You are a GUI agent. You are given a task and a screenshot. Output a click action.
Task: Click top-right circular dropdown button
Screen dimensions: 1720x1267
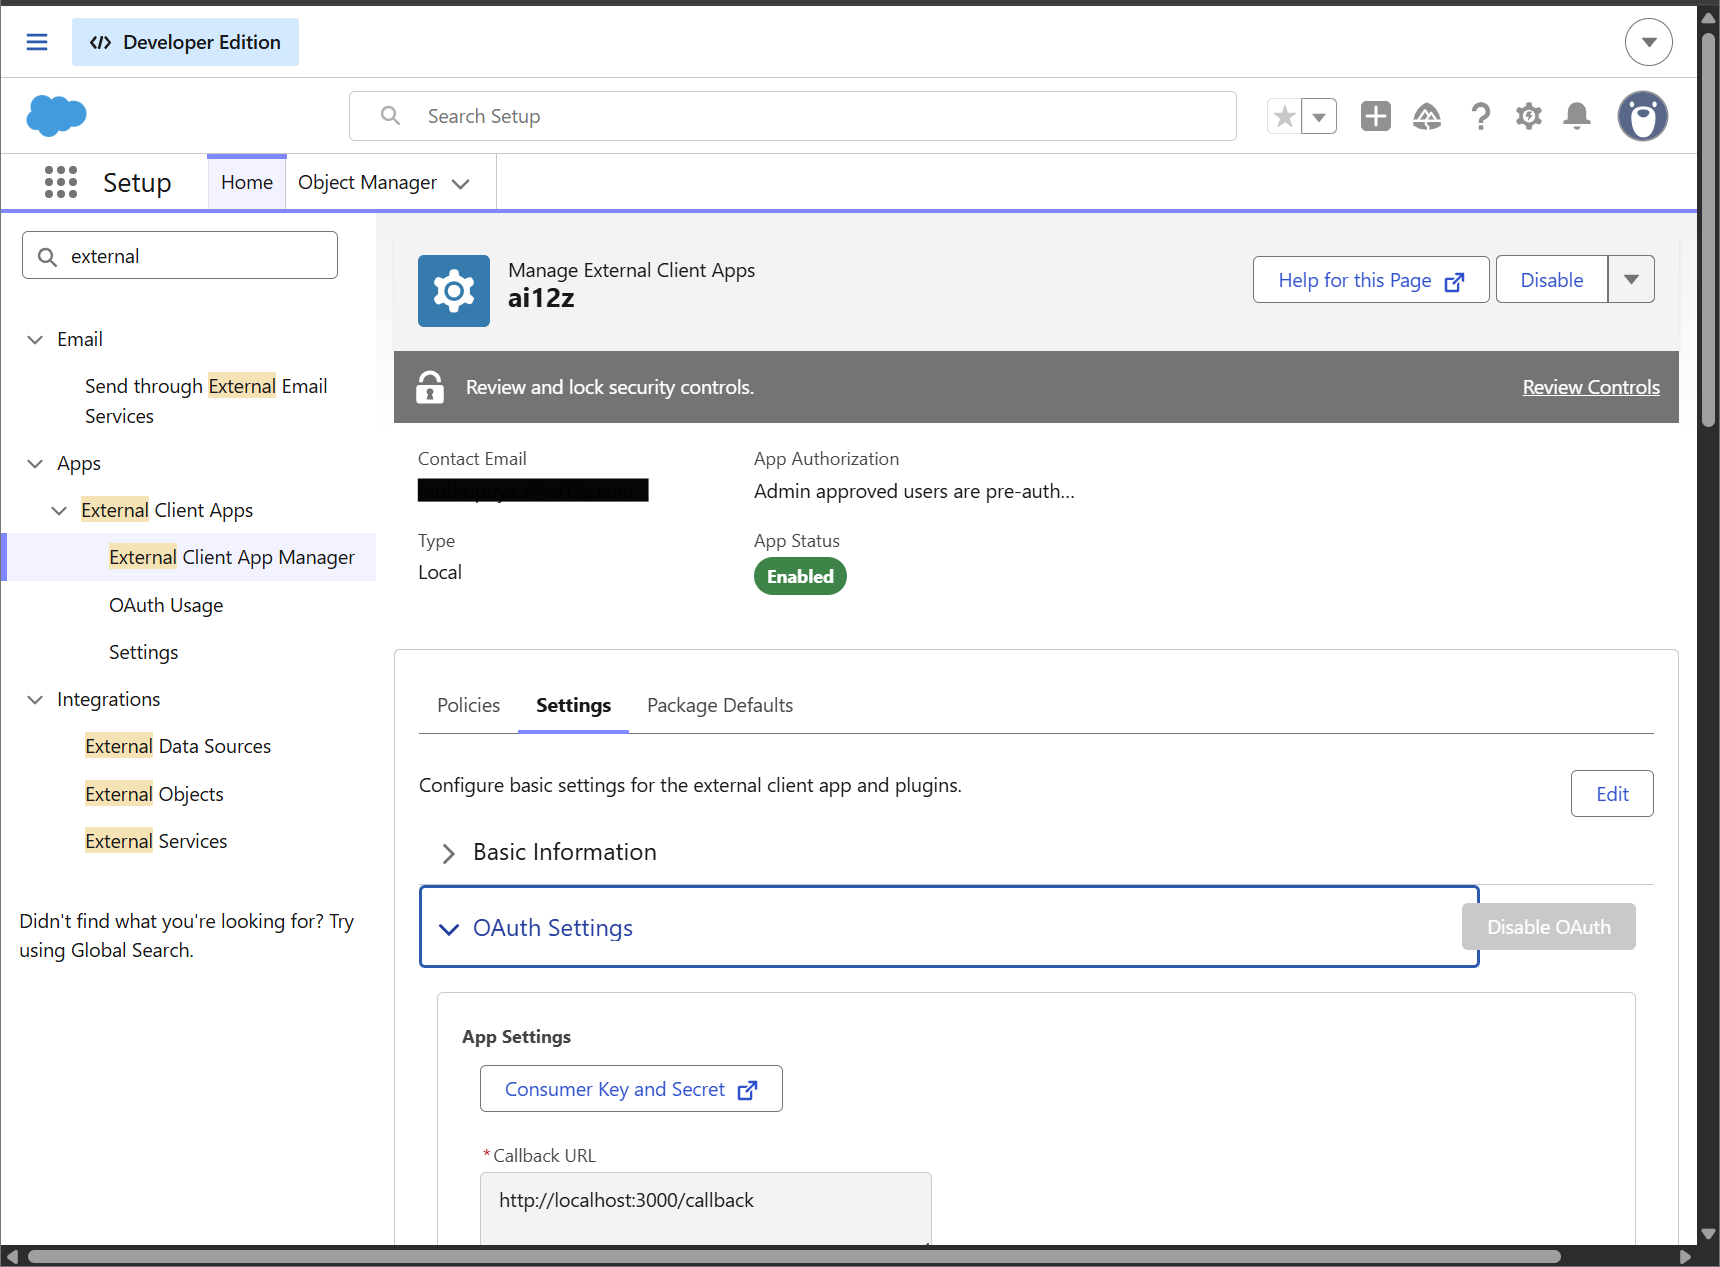(1649, 42)
